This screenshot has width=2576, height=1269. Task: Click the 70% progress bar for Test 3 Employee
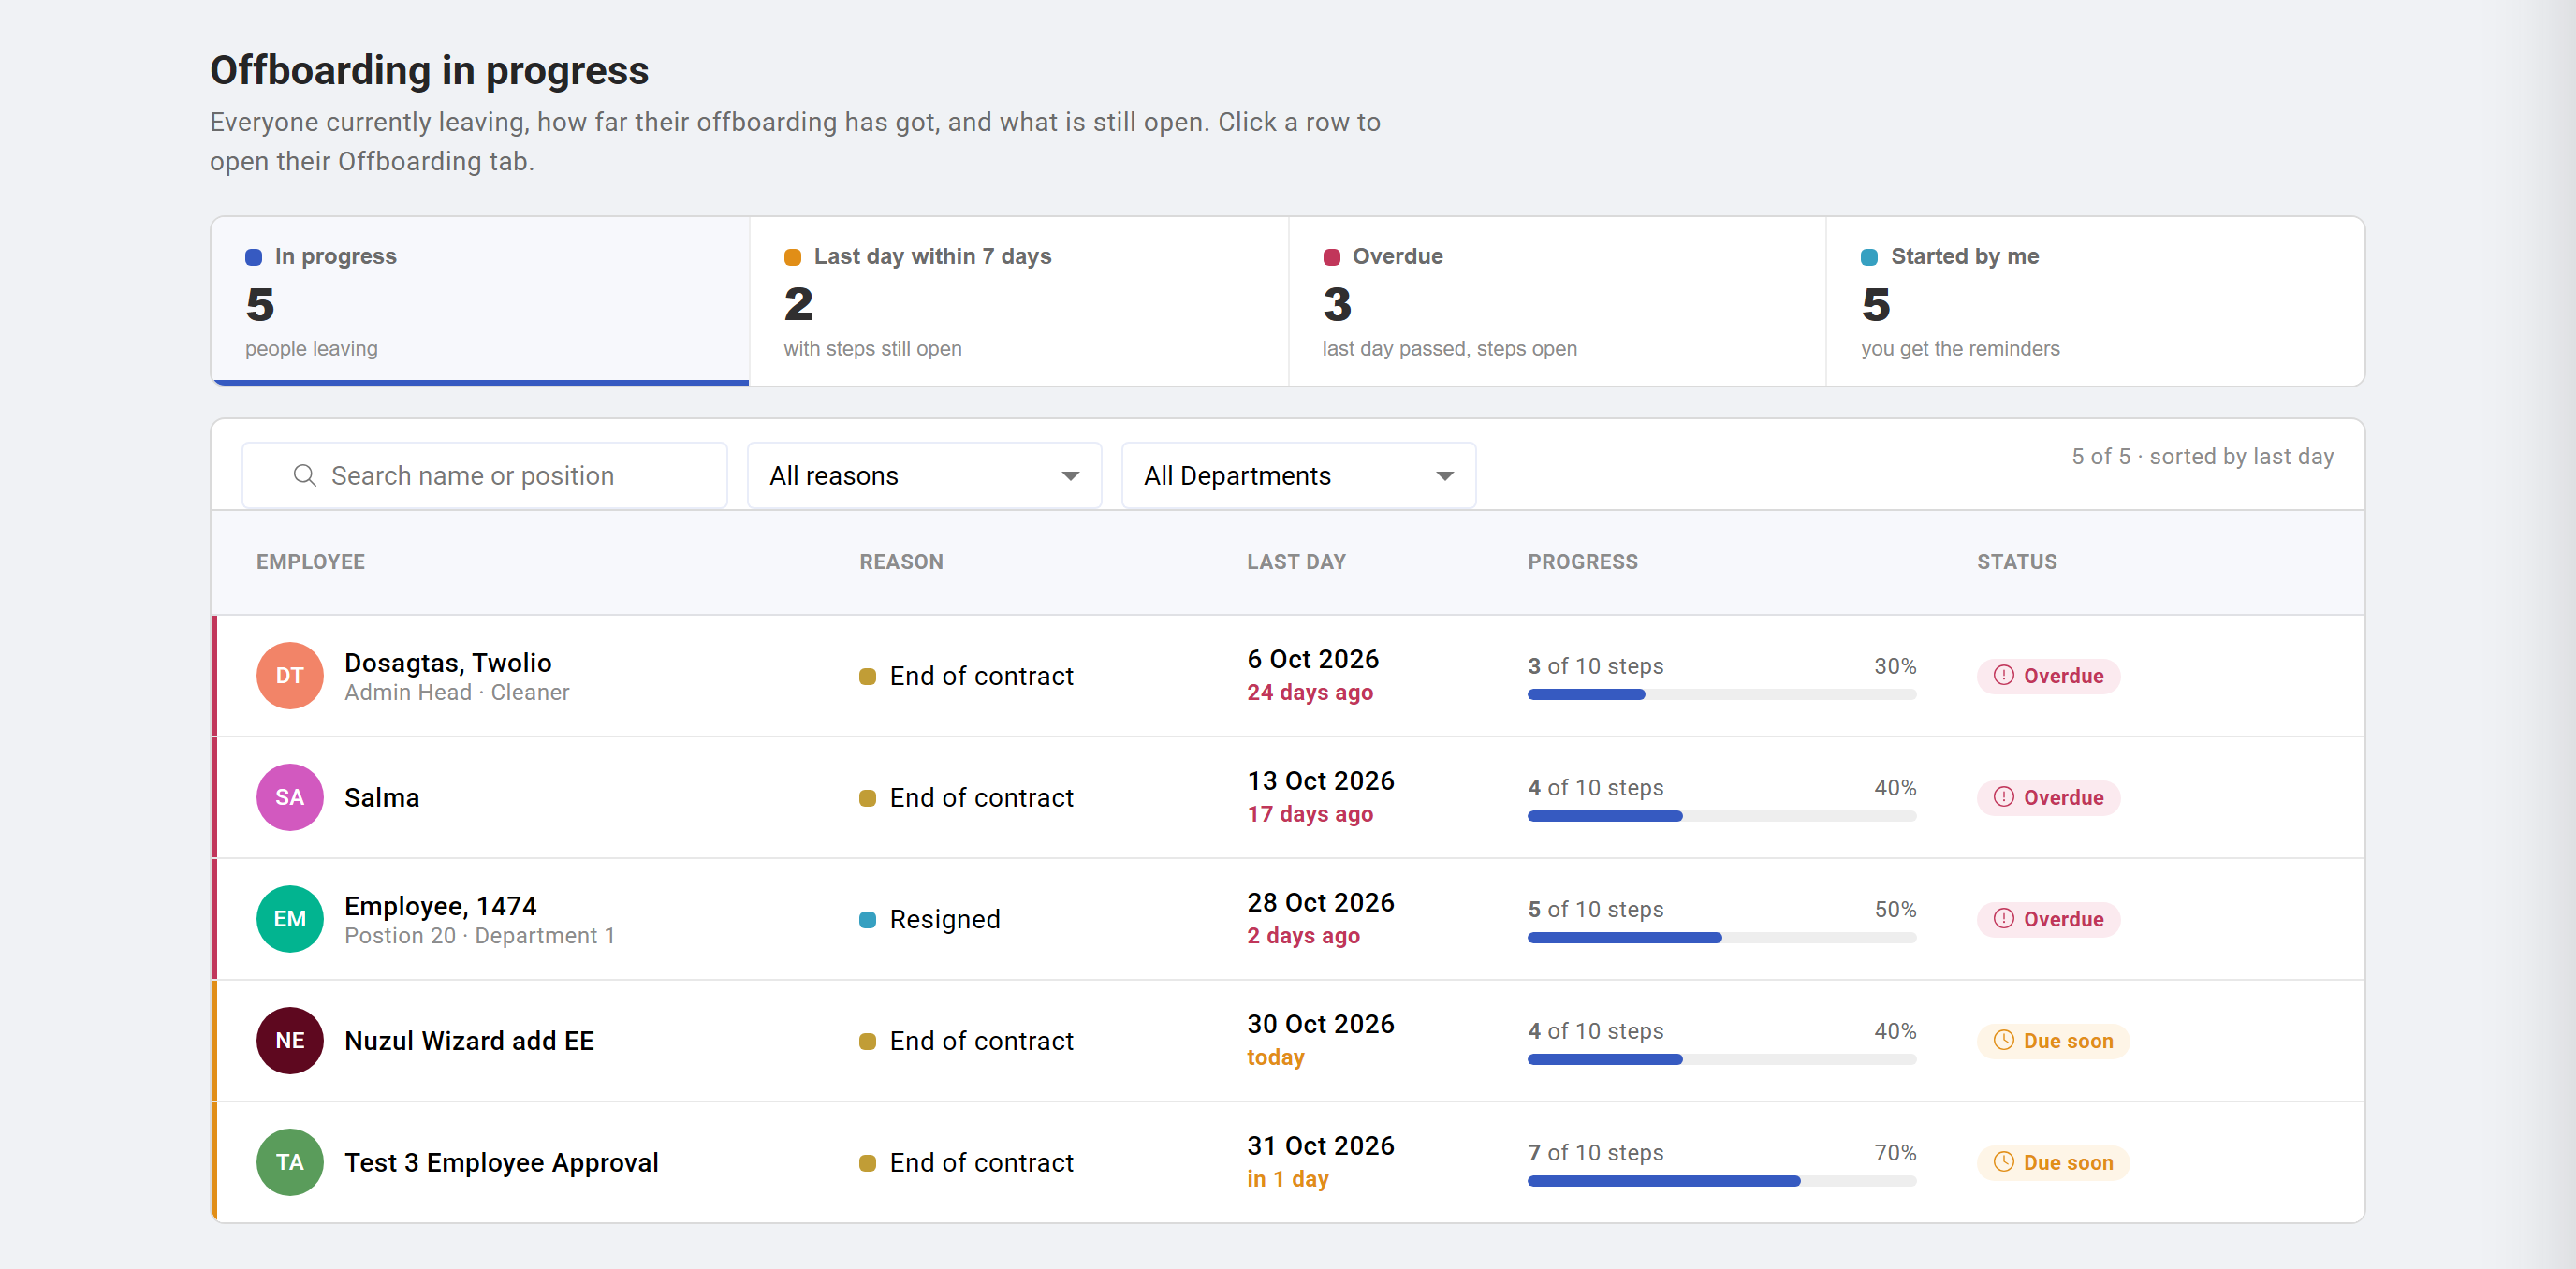(1722, 1181)
